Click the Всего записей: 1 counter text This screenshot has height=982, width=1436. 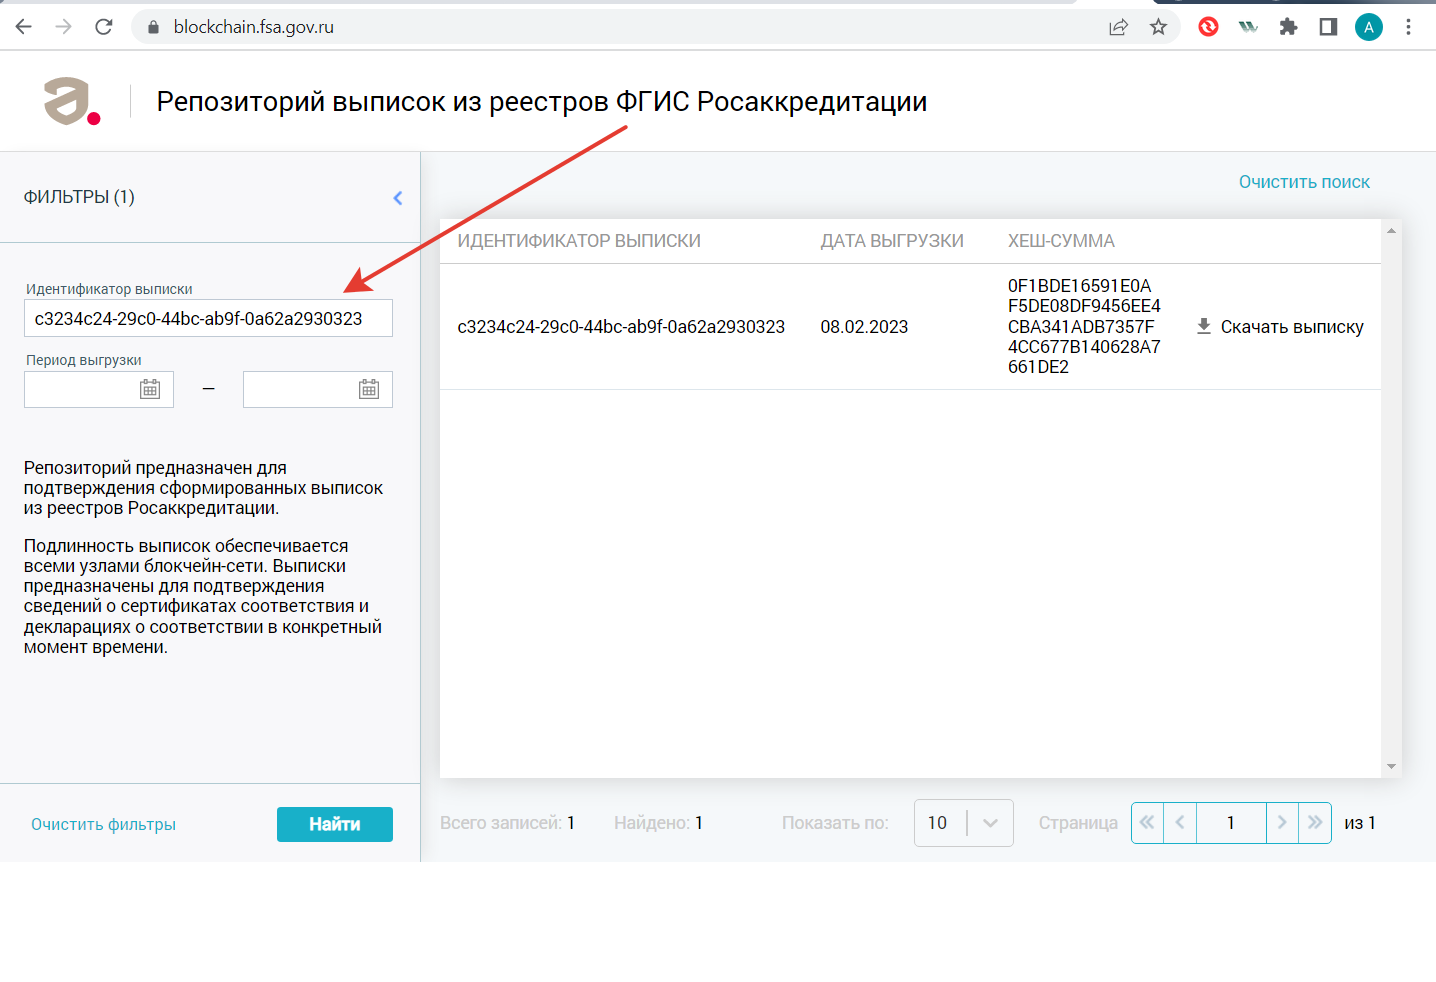pyautogui.click(x=508, y=823)
